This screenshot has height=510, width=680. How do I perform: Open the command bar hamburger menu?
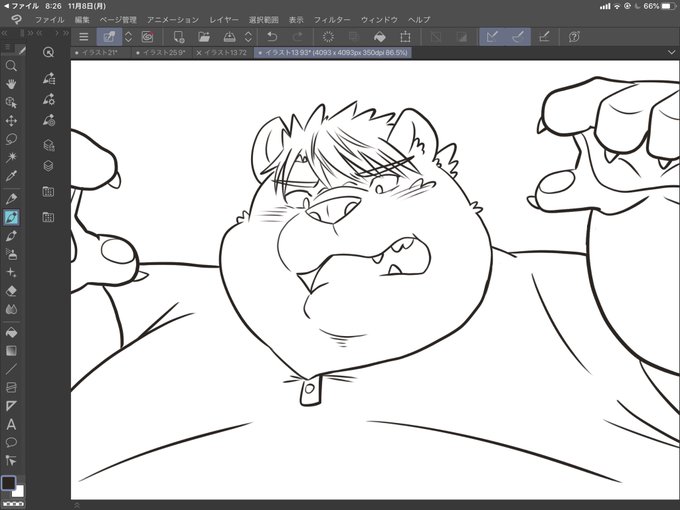click(x=83, y=37)
